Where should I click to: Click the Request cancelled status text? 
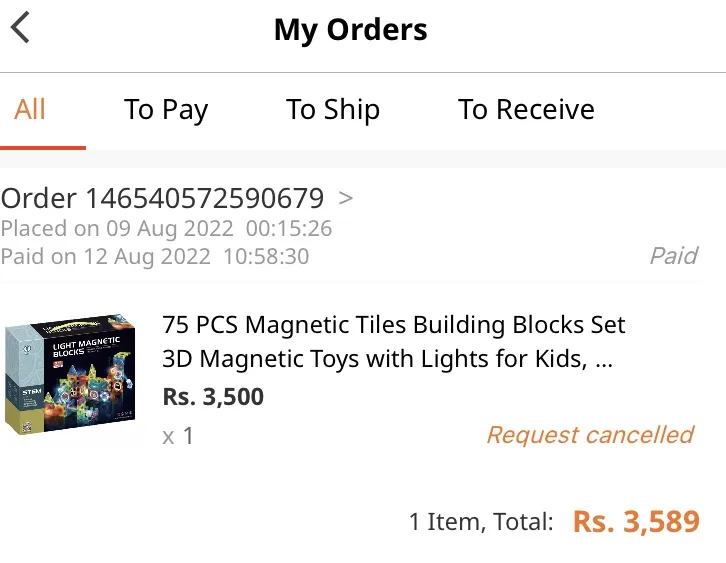[x=590, y=435]
